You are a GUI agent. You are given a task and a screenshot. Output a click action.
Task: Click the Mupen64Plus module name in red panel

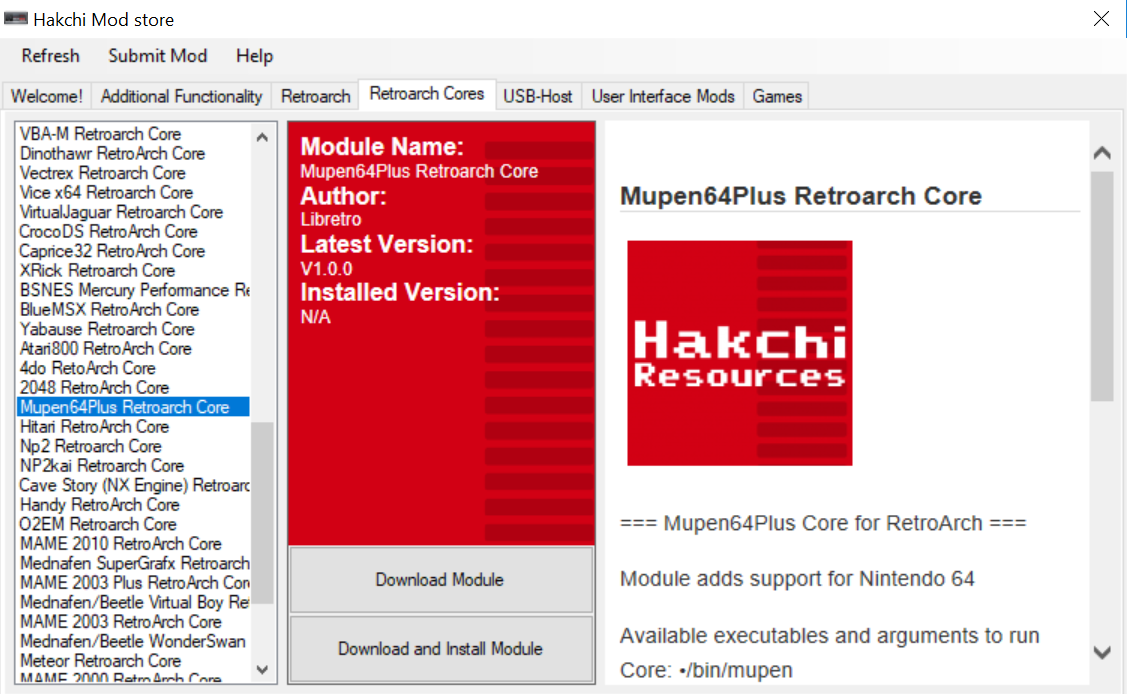(x=419, y=171)
